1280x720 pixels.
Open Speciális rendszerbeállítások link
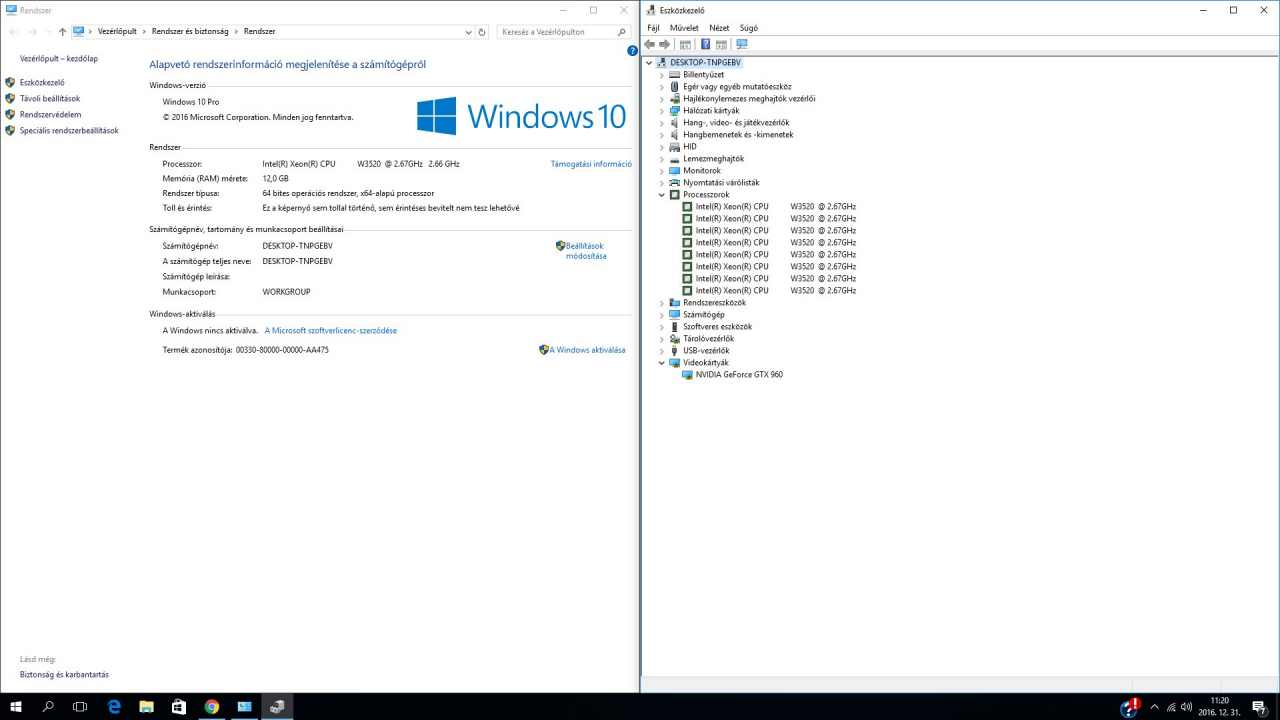pyautogui.click(x=69, y=131)
